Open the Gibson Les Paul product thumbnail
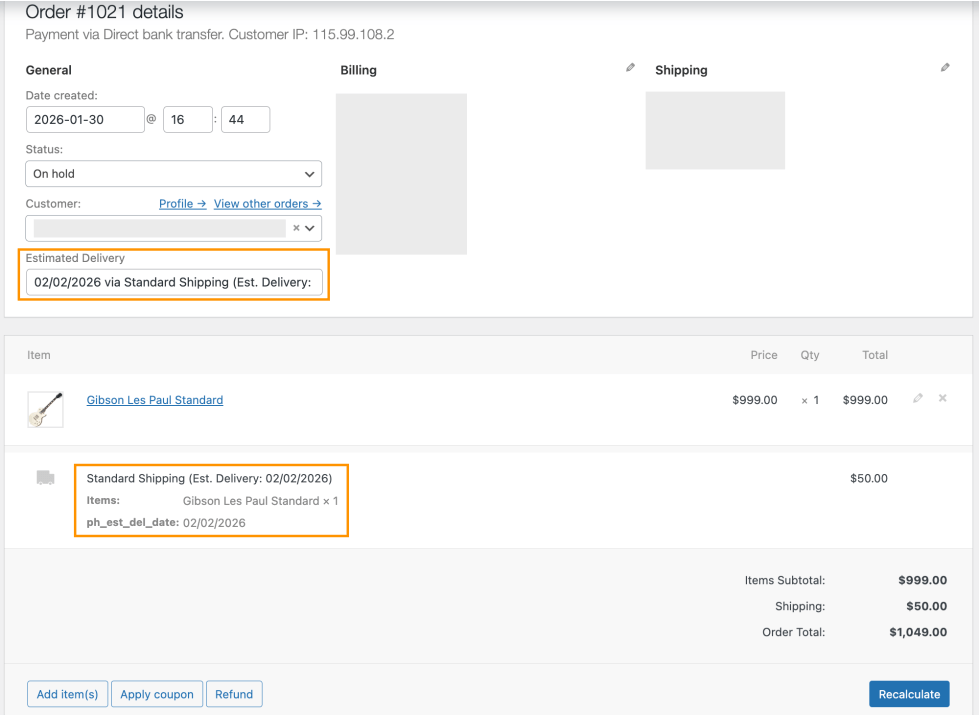The height and width of the screenshot is (715, 979). [45, 409]
